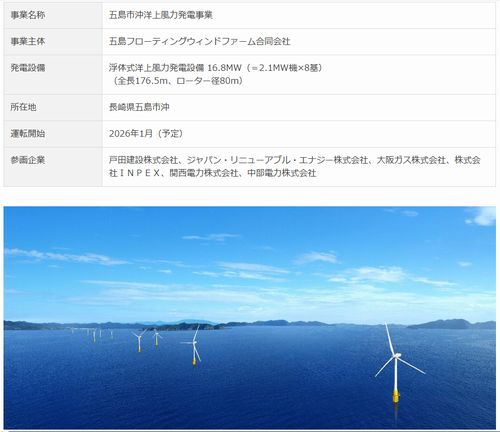Click the 五島市沖洋上風力発電事業 project name text
The width and height of the screenshot is (500, 432).
pos(161,15)
